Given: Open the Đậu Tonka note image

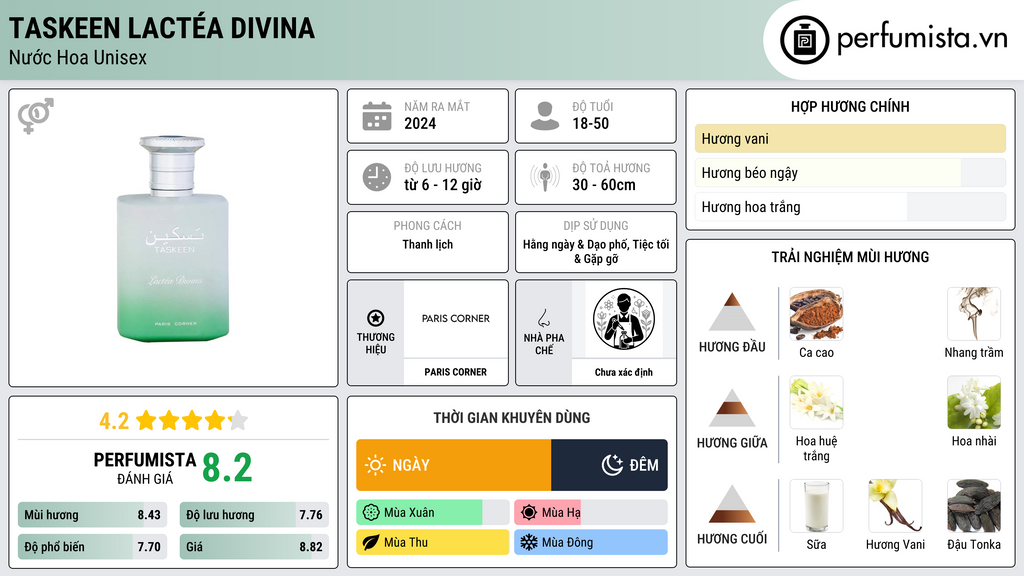Looking at the screenshot, I should click(x=974, y=506).
